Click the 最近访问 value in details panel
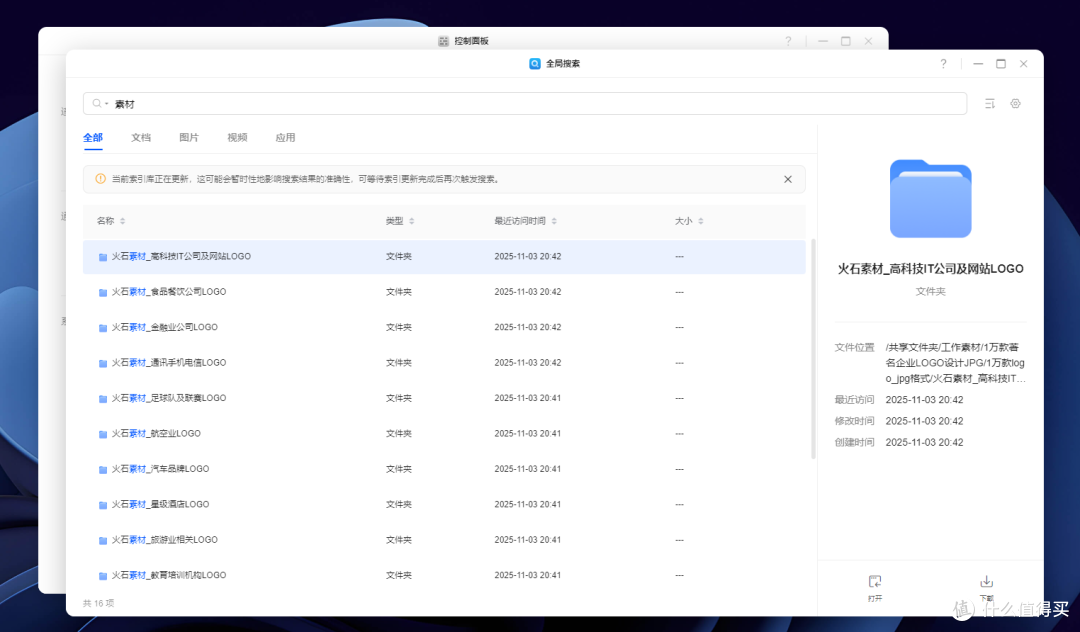The width and height of the screenshot is (1080, 632). click(x=924, y=400)
